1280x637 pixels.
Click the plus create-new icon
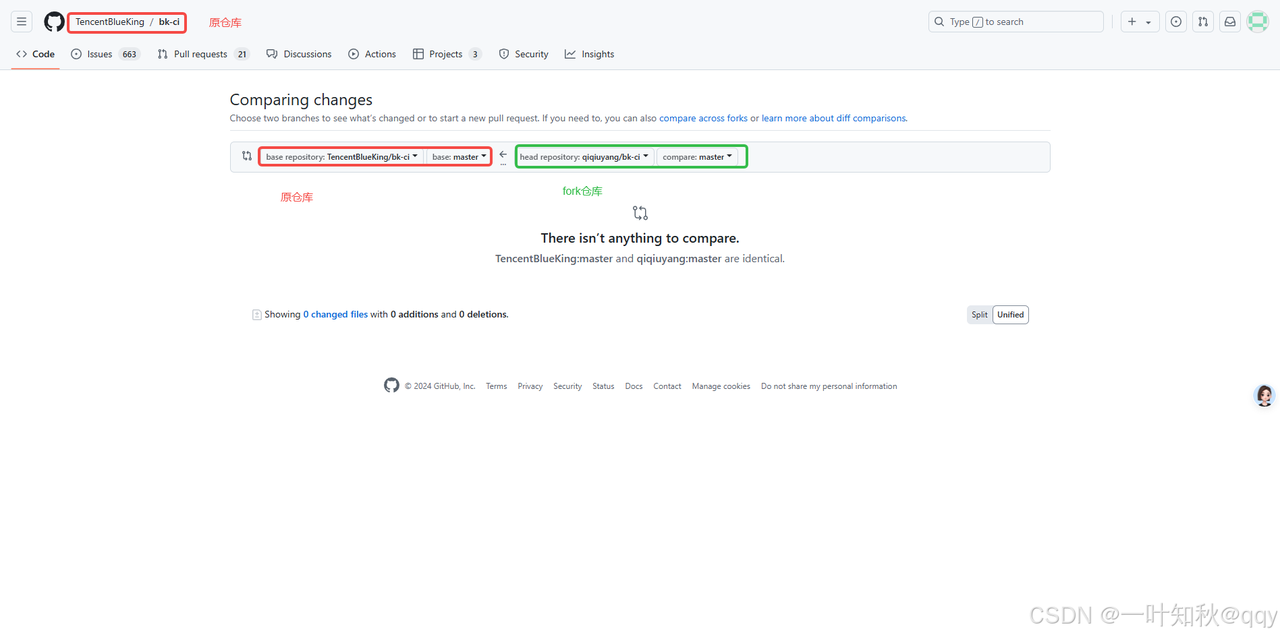[1132, 22]
